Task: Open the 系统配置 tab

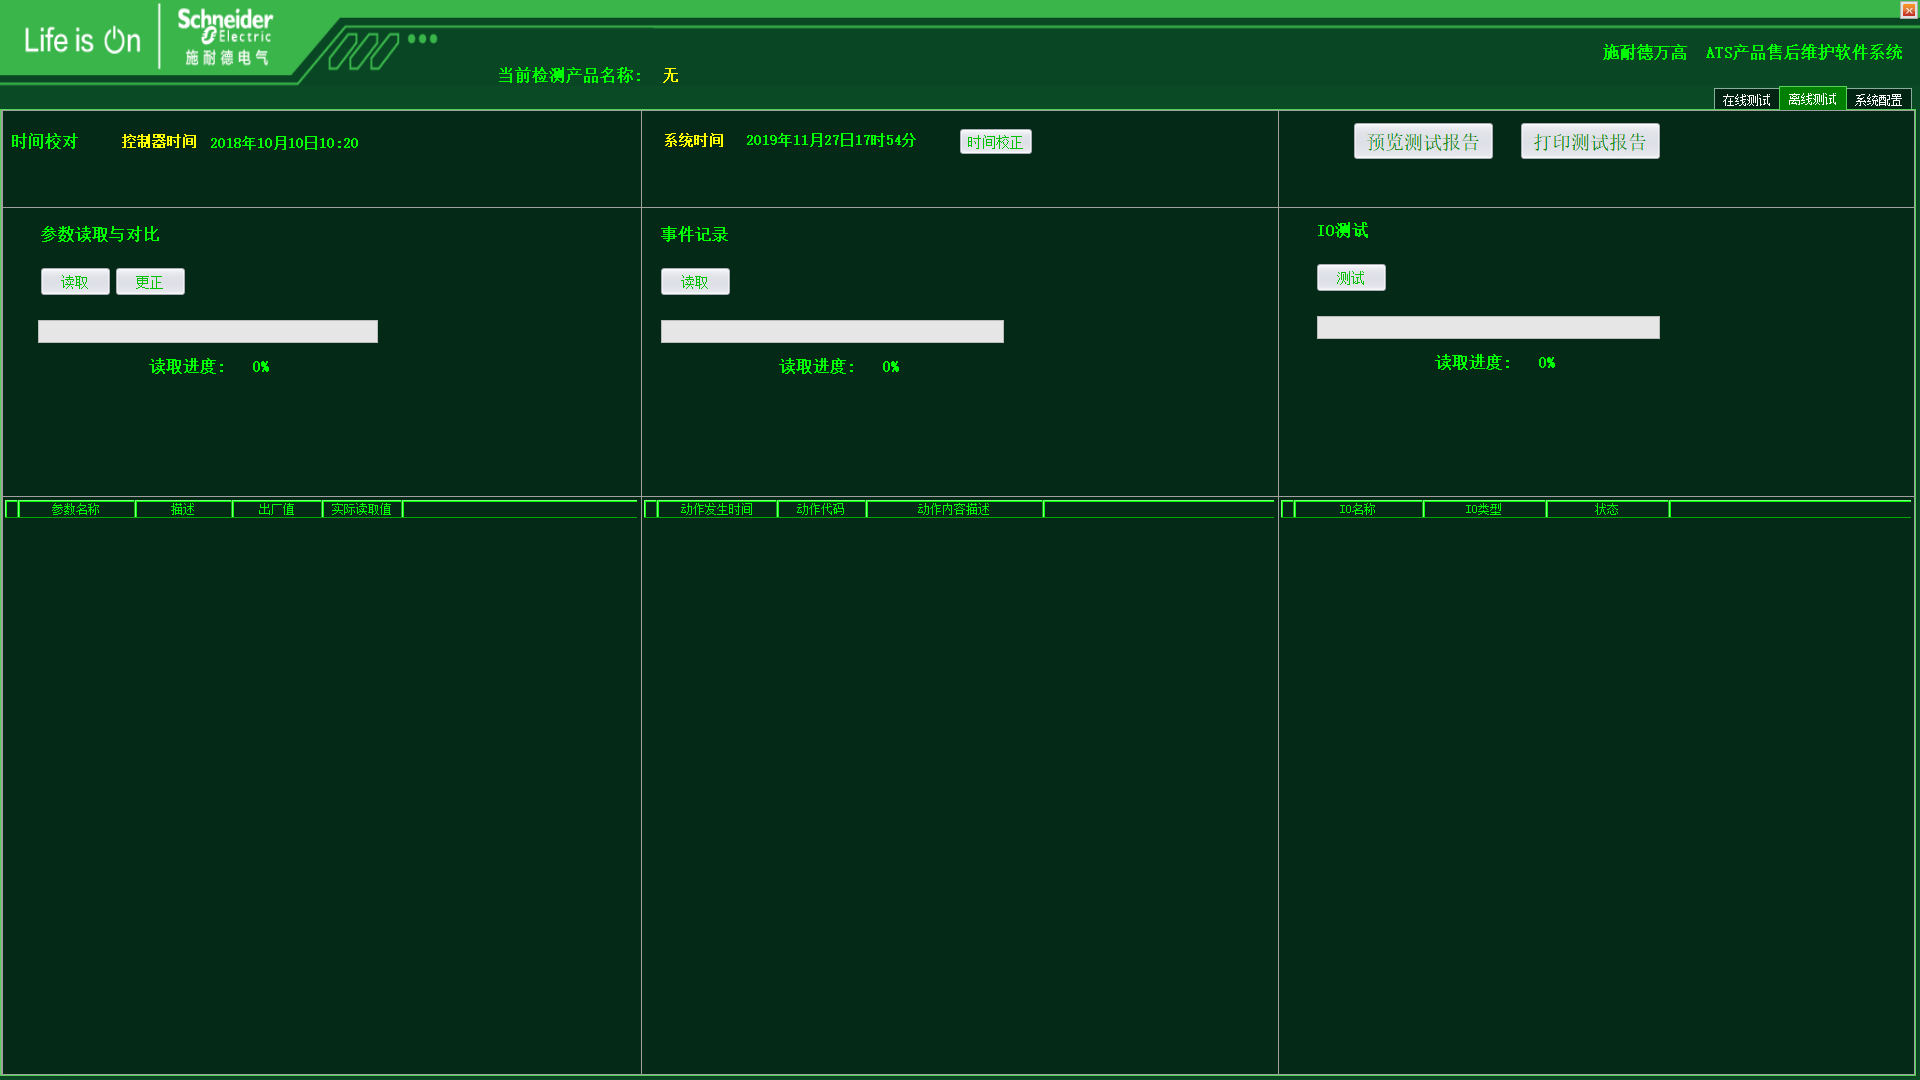Action: click(1878, 100)
